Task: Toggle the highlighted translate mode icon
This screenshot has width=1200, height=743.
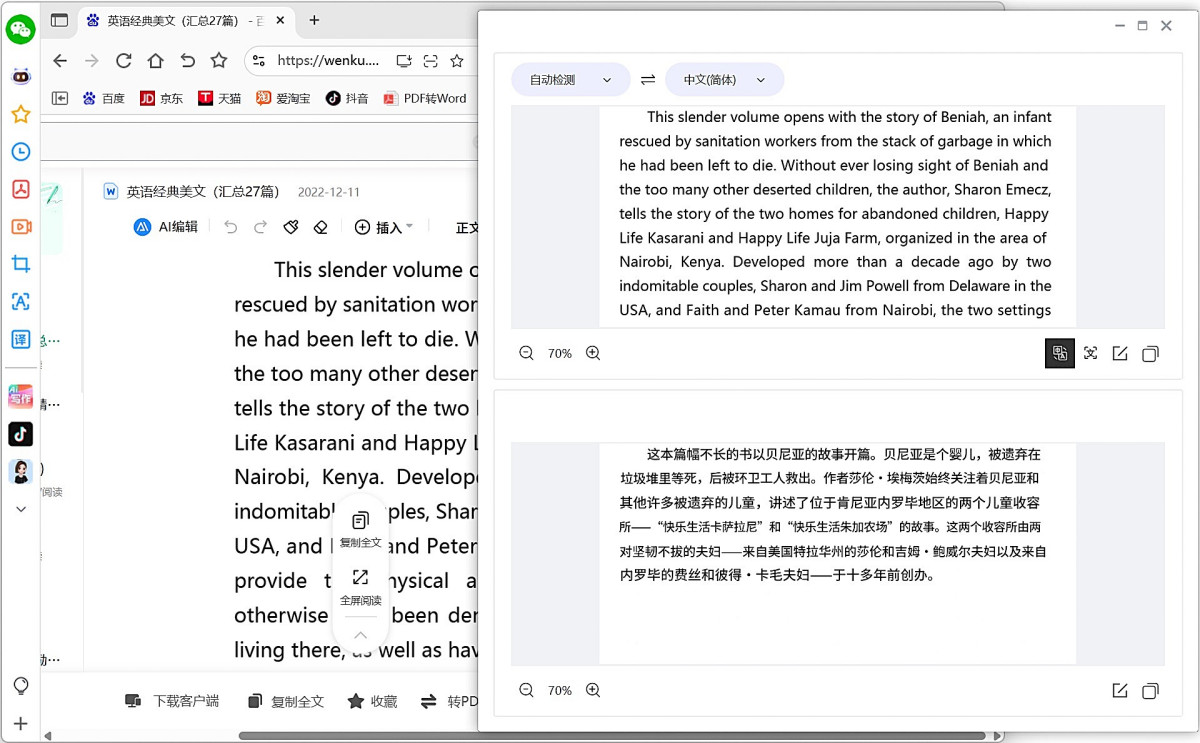Action: 1060,353
